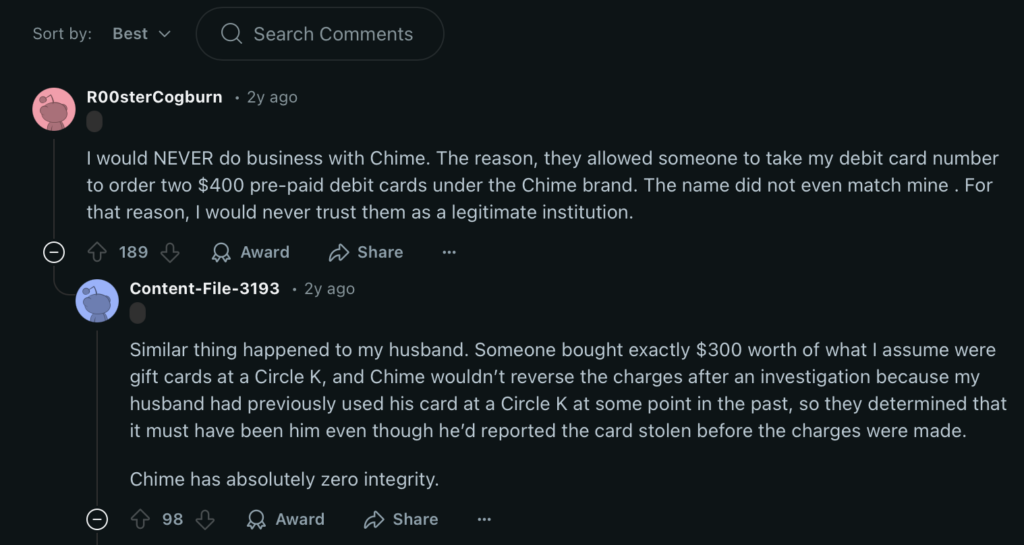Give an Award to R00sterCogburn's comment
1024x545 pixels.
coord(251,252)
